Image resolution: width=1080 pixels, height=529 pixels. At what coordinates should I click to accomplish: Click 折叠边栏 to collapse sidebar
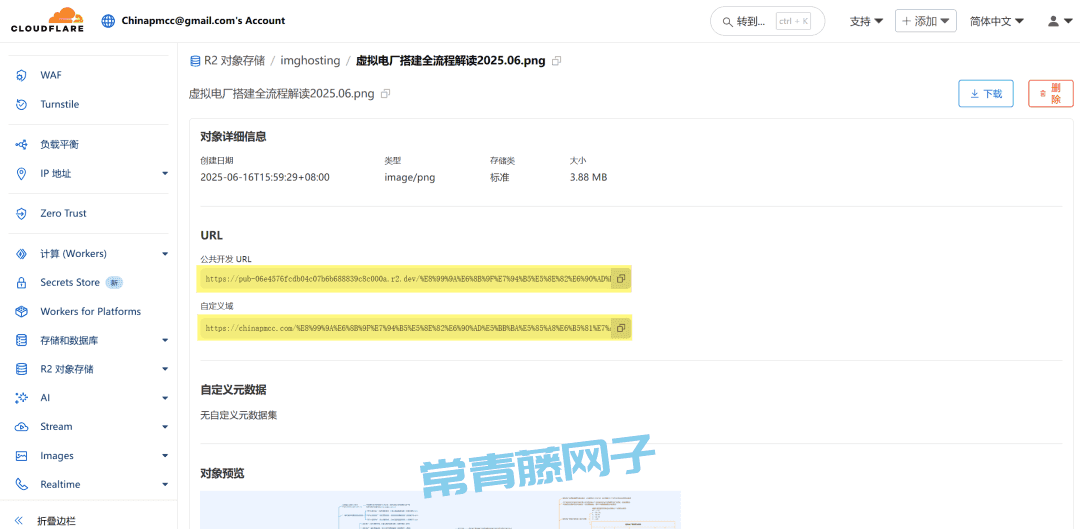56,521
